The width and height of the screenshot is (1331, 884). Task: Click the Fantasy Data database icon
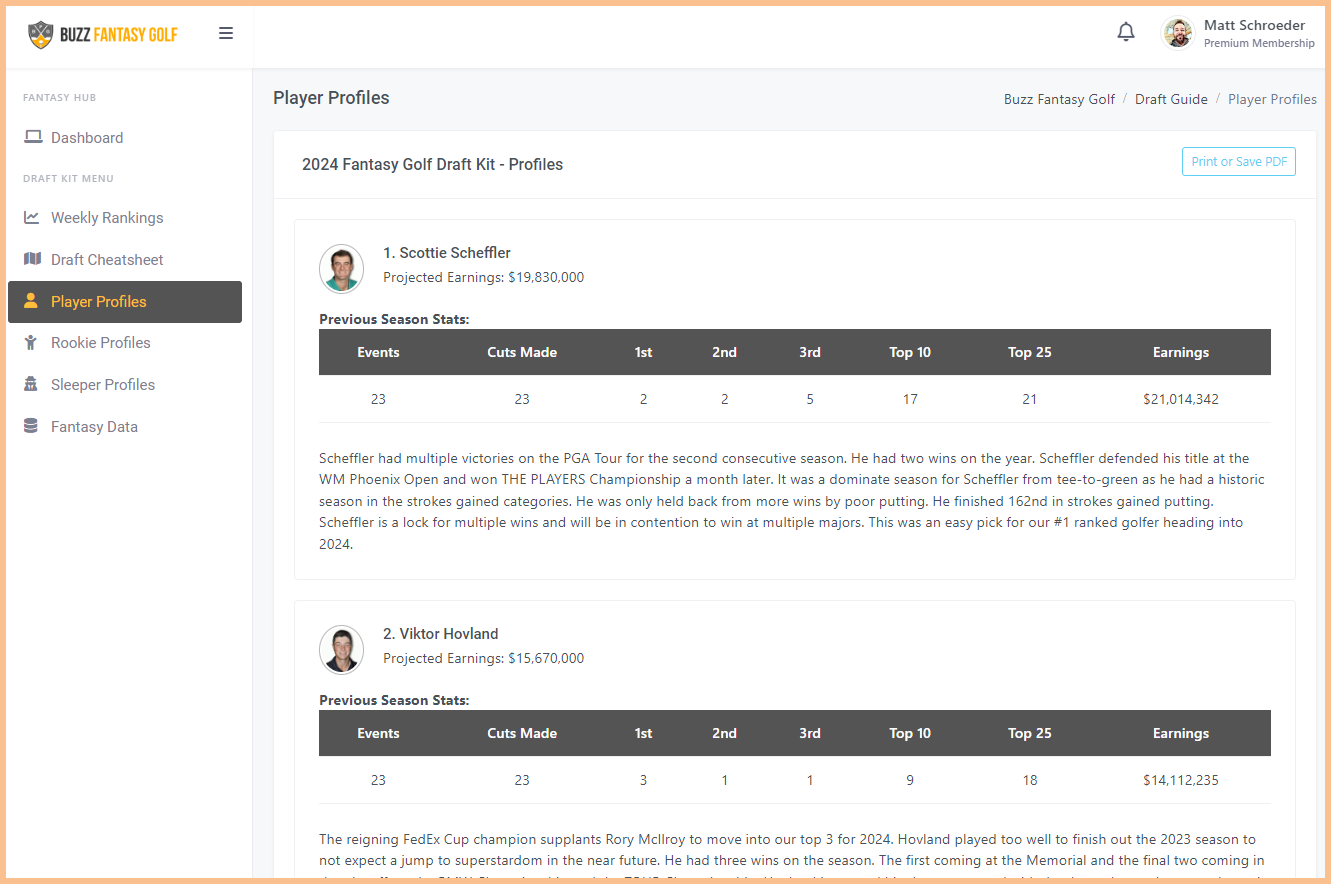[31, 426]
